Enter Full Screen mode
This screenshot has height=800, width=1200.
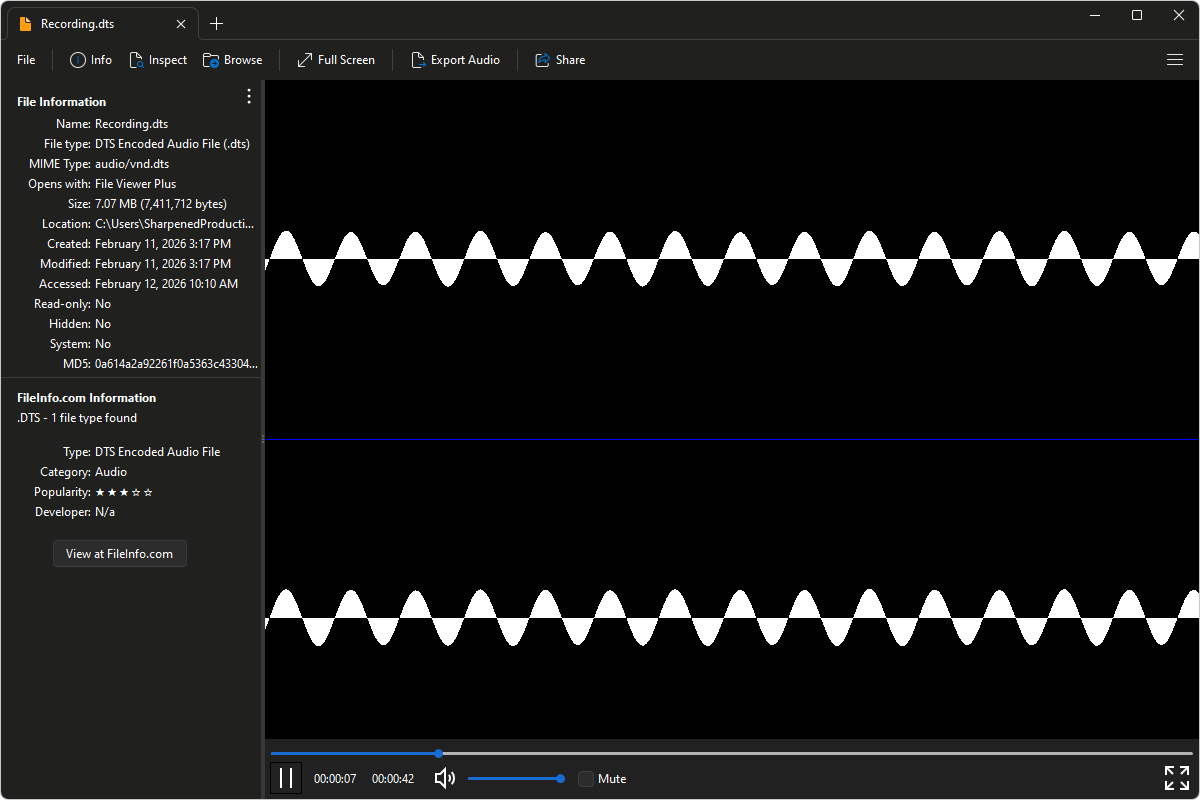335,60
